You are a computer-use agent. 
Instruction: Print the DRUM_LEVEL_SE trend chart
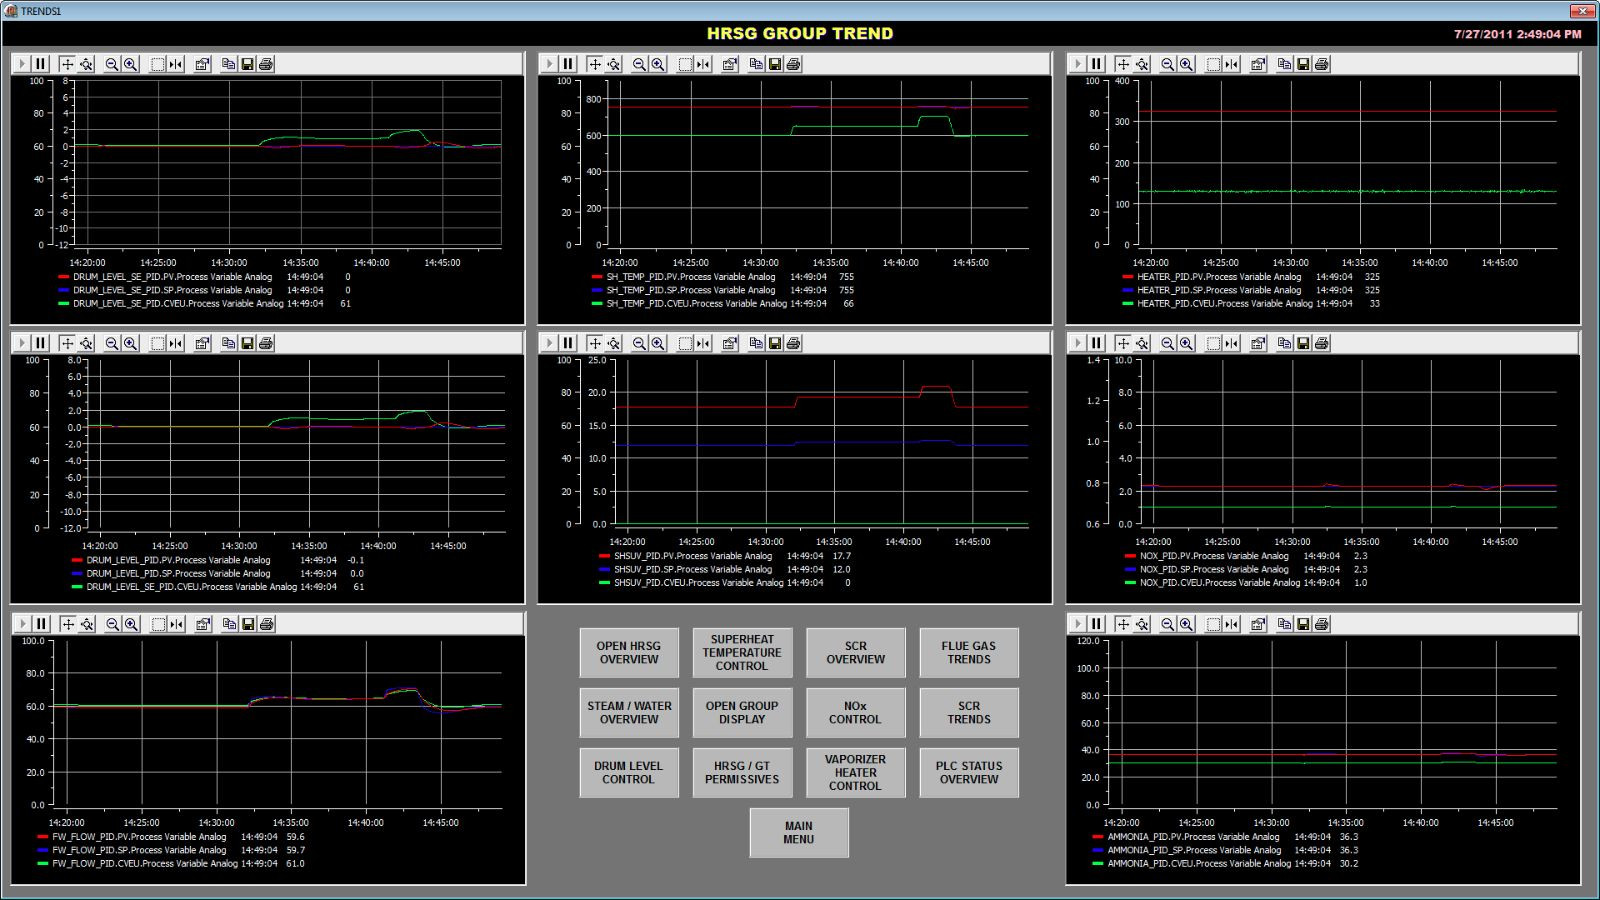(x=266, y=64)
